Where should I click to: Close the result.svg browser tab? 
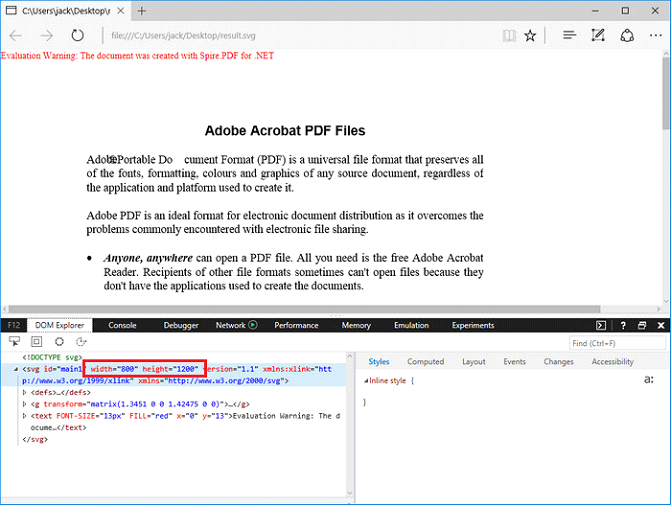[121, 11]
